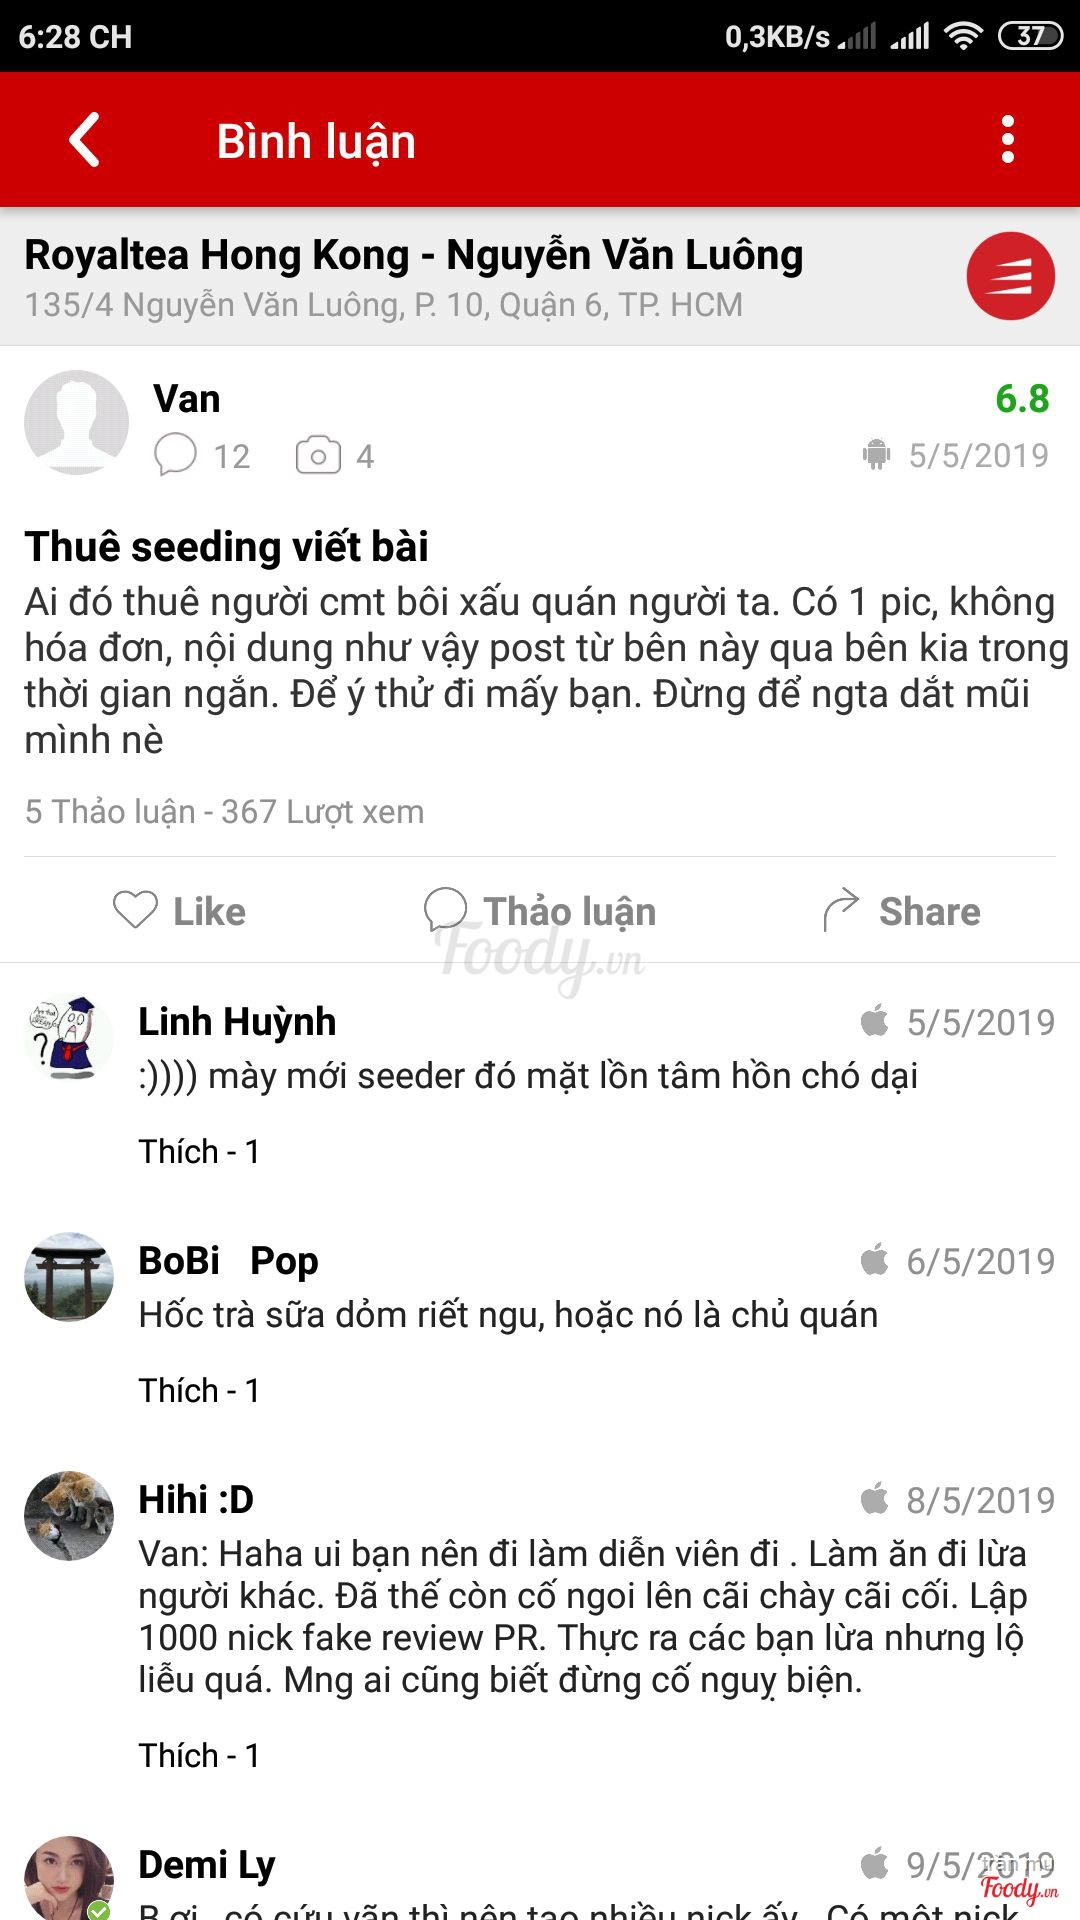Tap the red round menu icon
This screenshot has width=1080, height=1920.
[1010, 276]
